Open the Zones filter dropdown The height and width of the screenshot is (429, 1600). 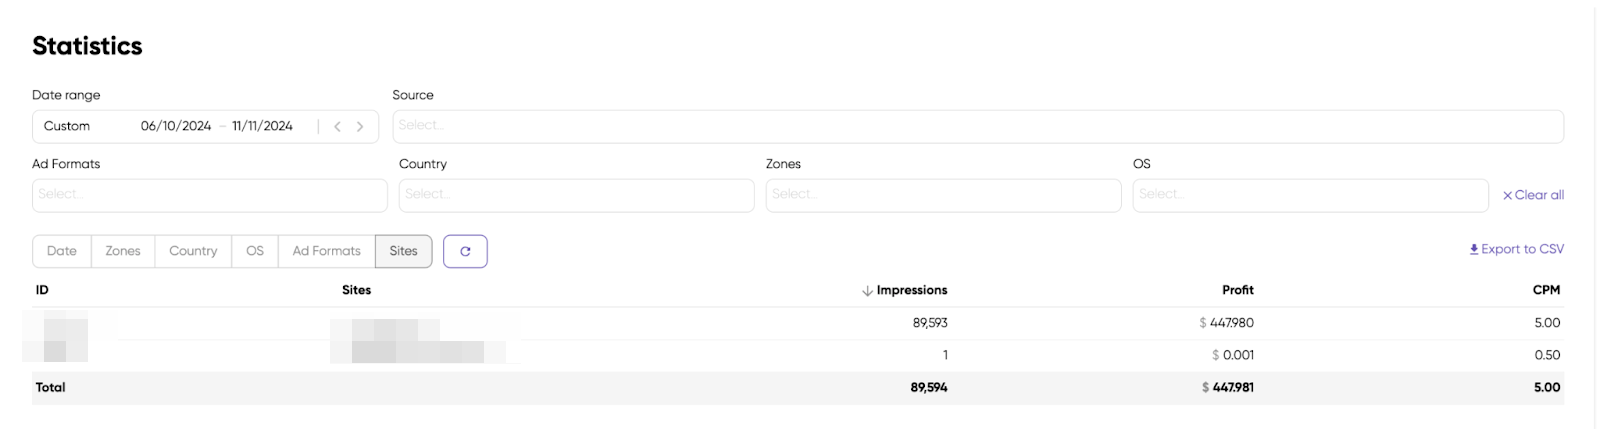click(x=943, y=195)
